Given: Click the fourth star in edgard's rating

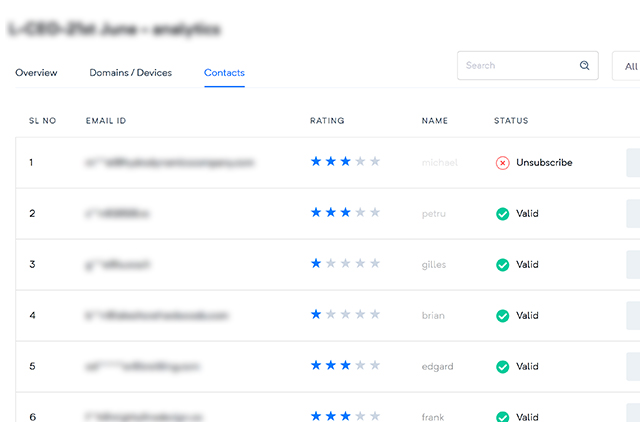Looking at the screenshot, I should (360, 365).
